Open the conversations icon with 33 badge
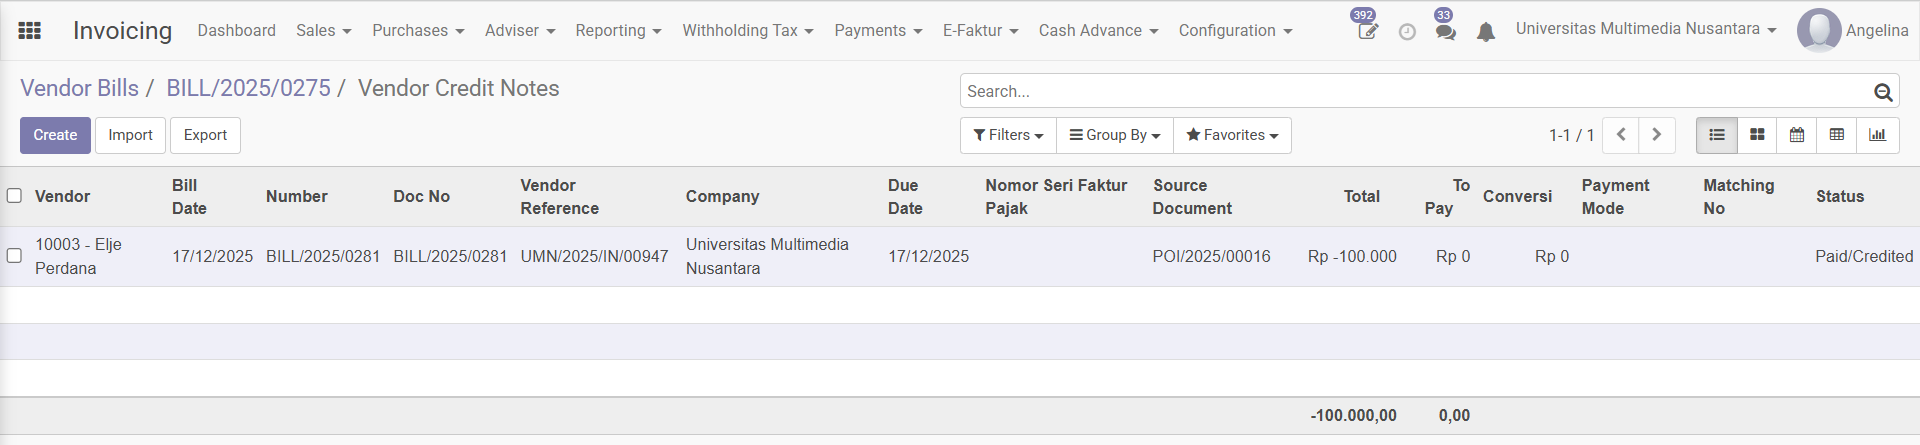 [x=1445, y=31]
